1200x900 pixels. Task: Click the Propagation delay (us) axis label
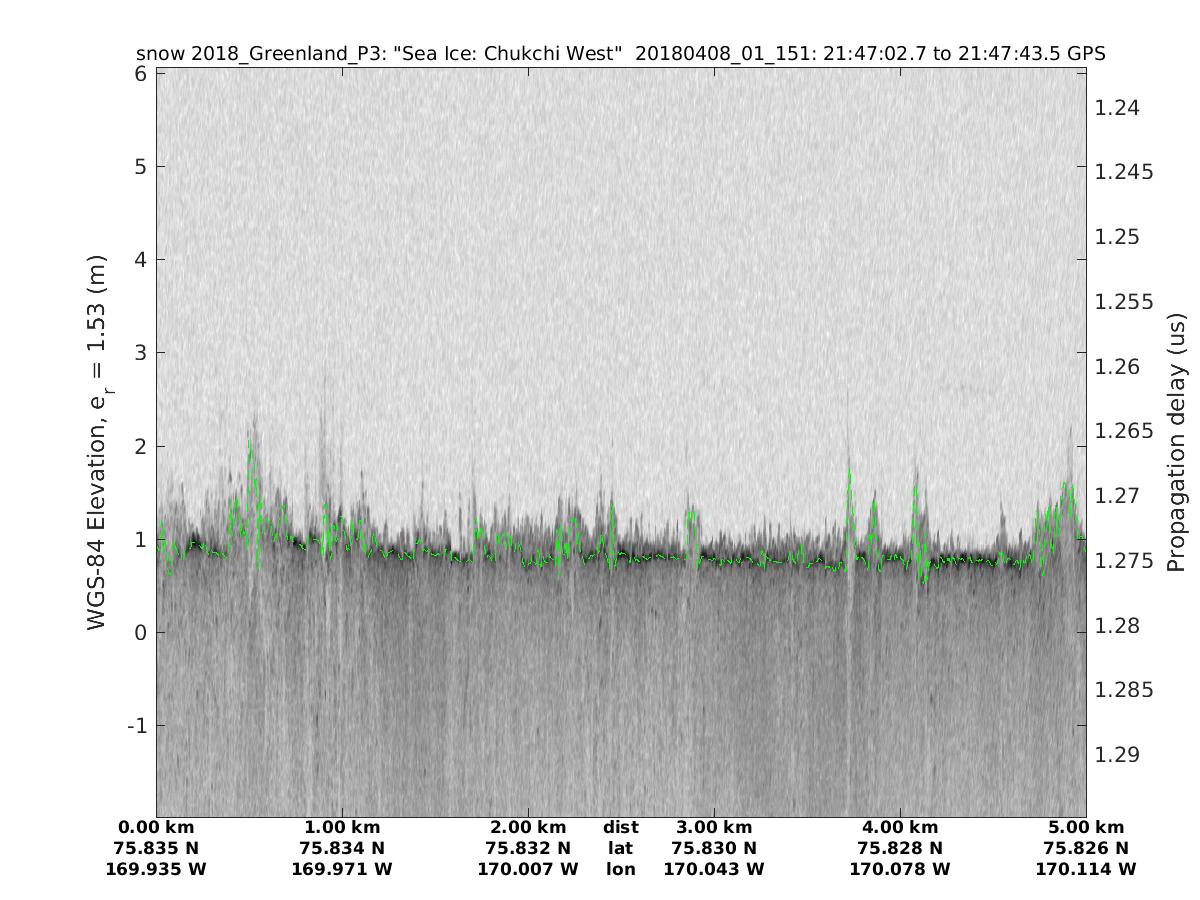coord(1175,441)
